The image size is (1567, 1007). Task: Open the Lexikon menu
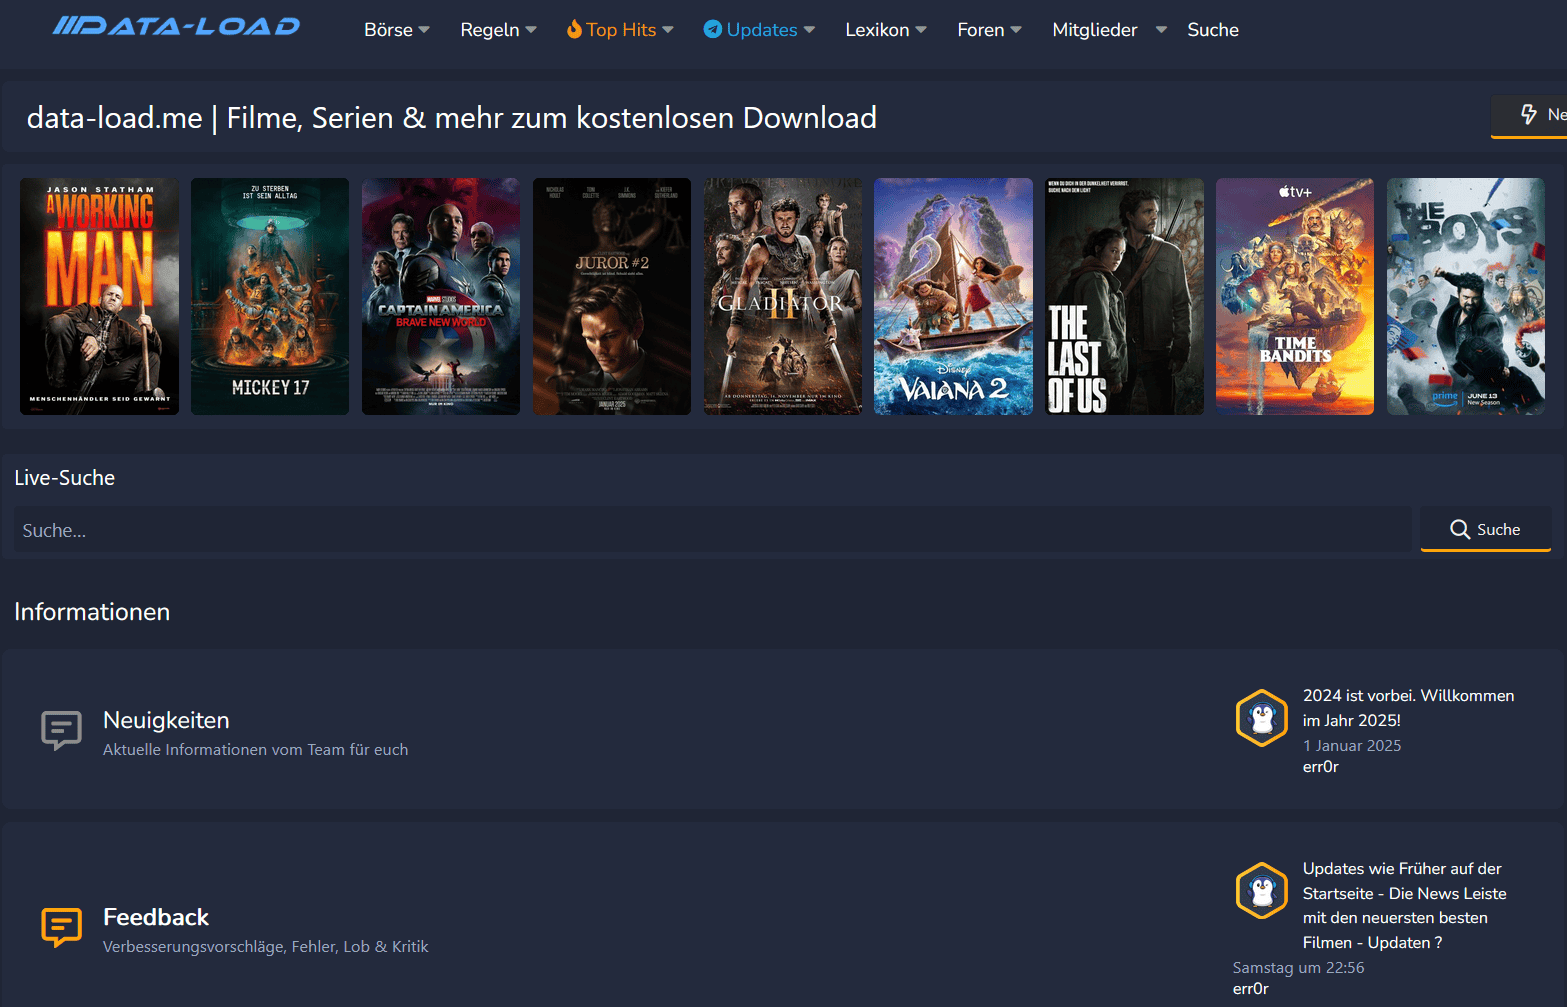point(877,30)
